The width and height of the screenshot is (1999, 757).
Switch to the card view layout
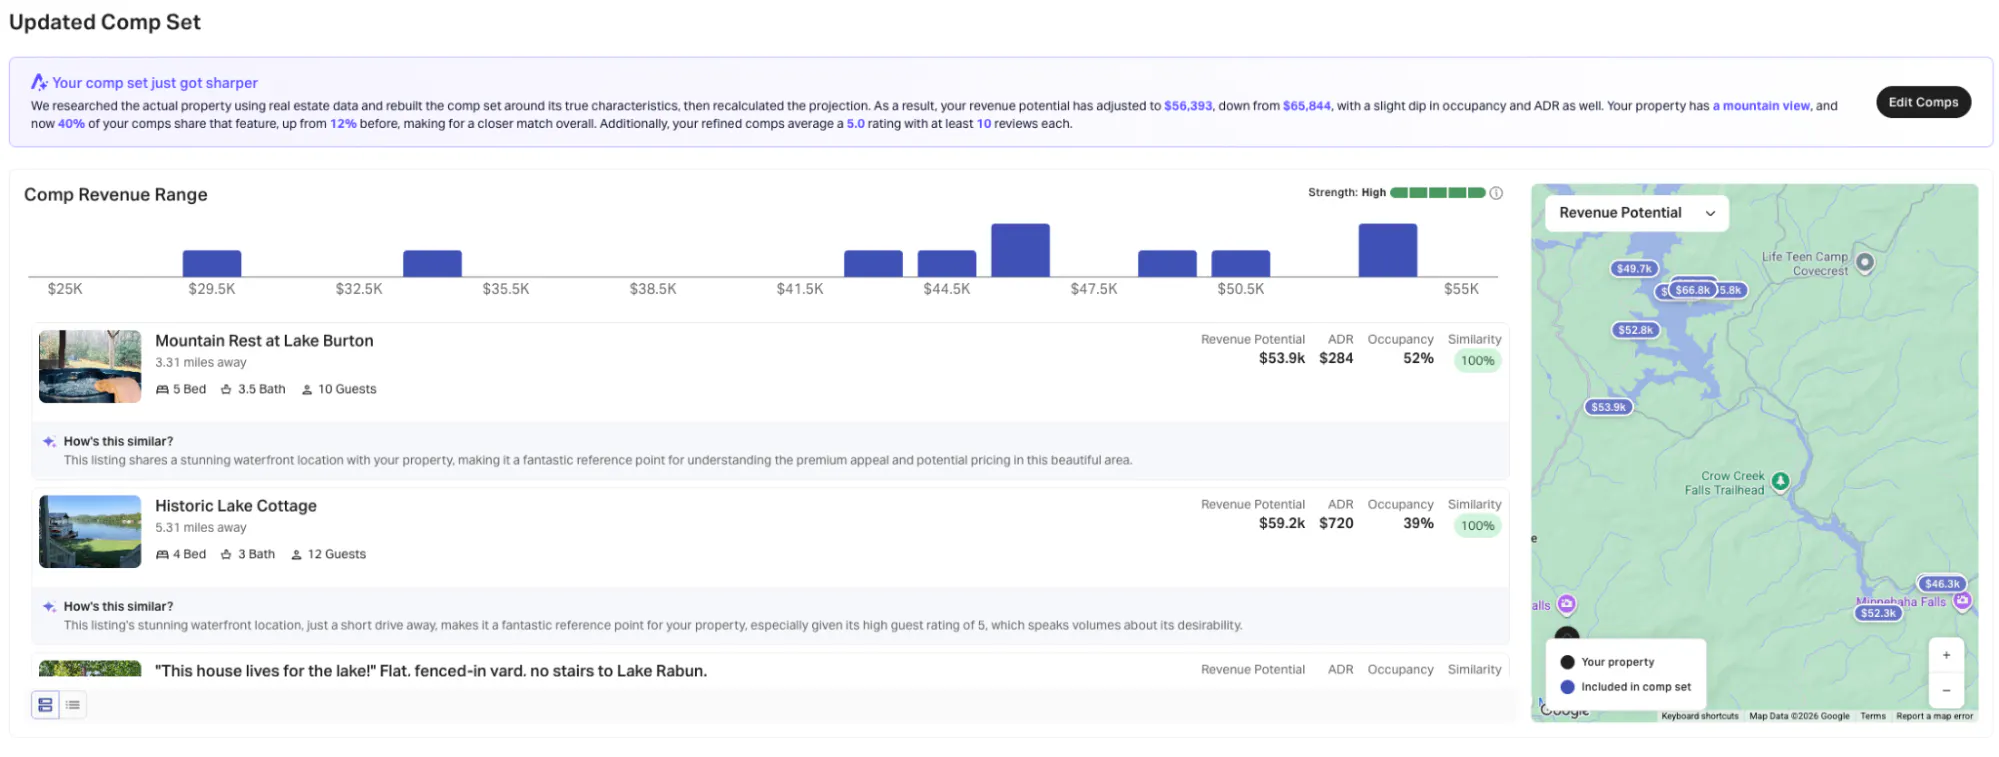pyautogui.click(x=45, y=705)
